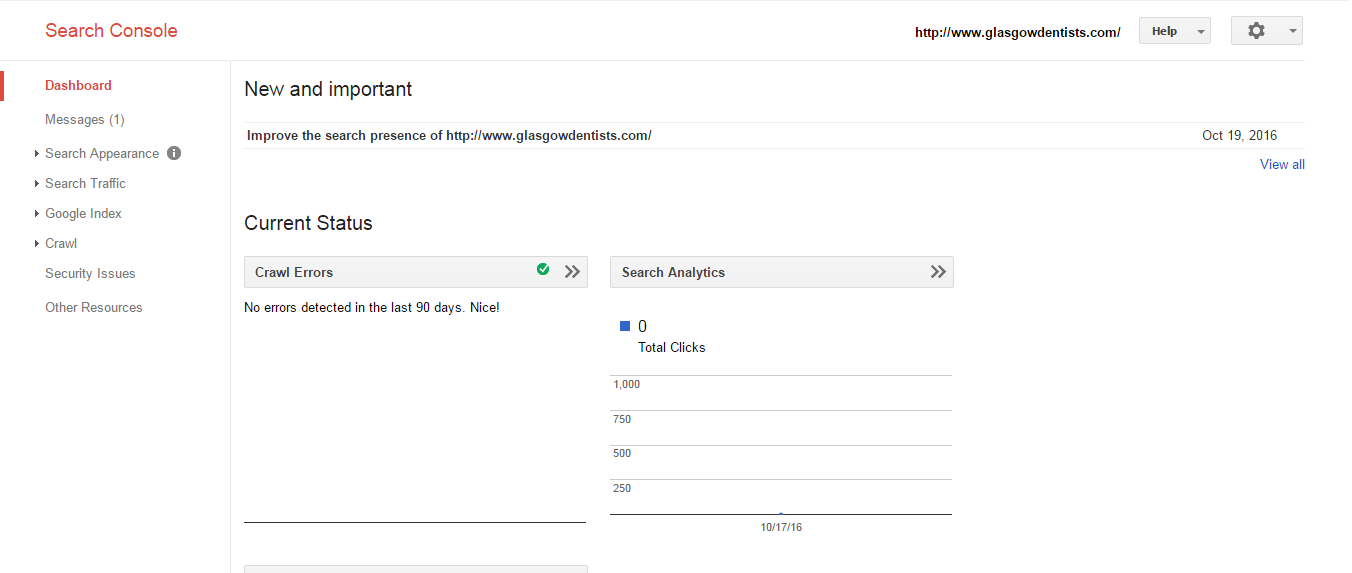Click the glasgowdentists.com property URL in the header
Screen dimensions: 1352x573
click(1018, 32)
